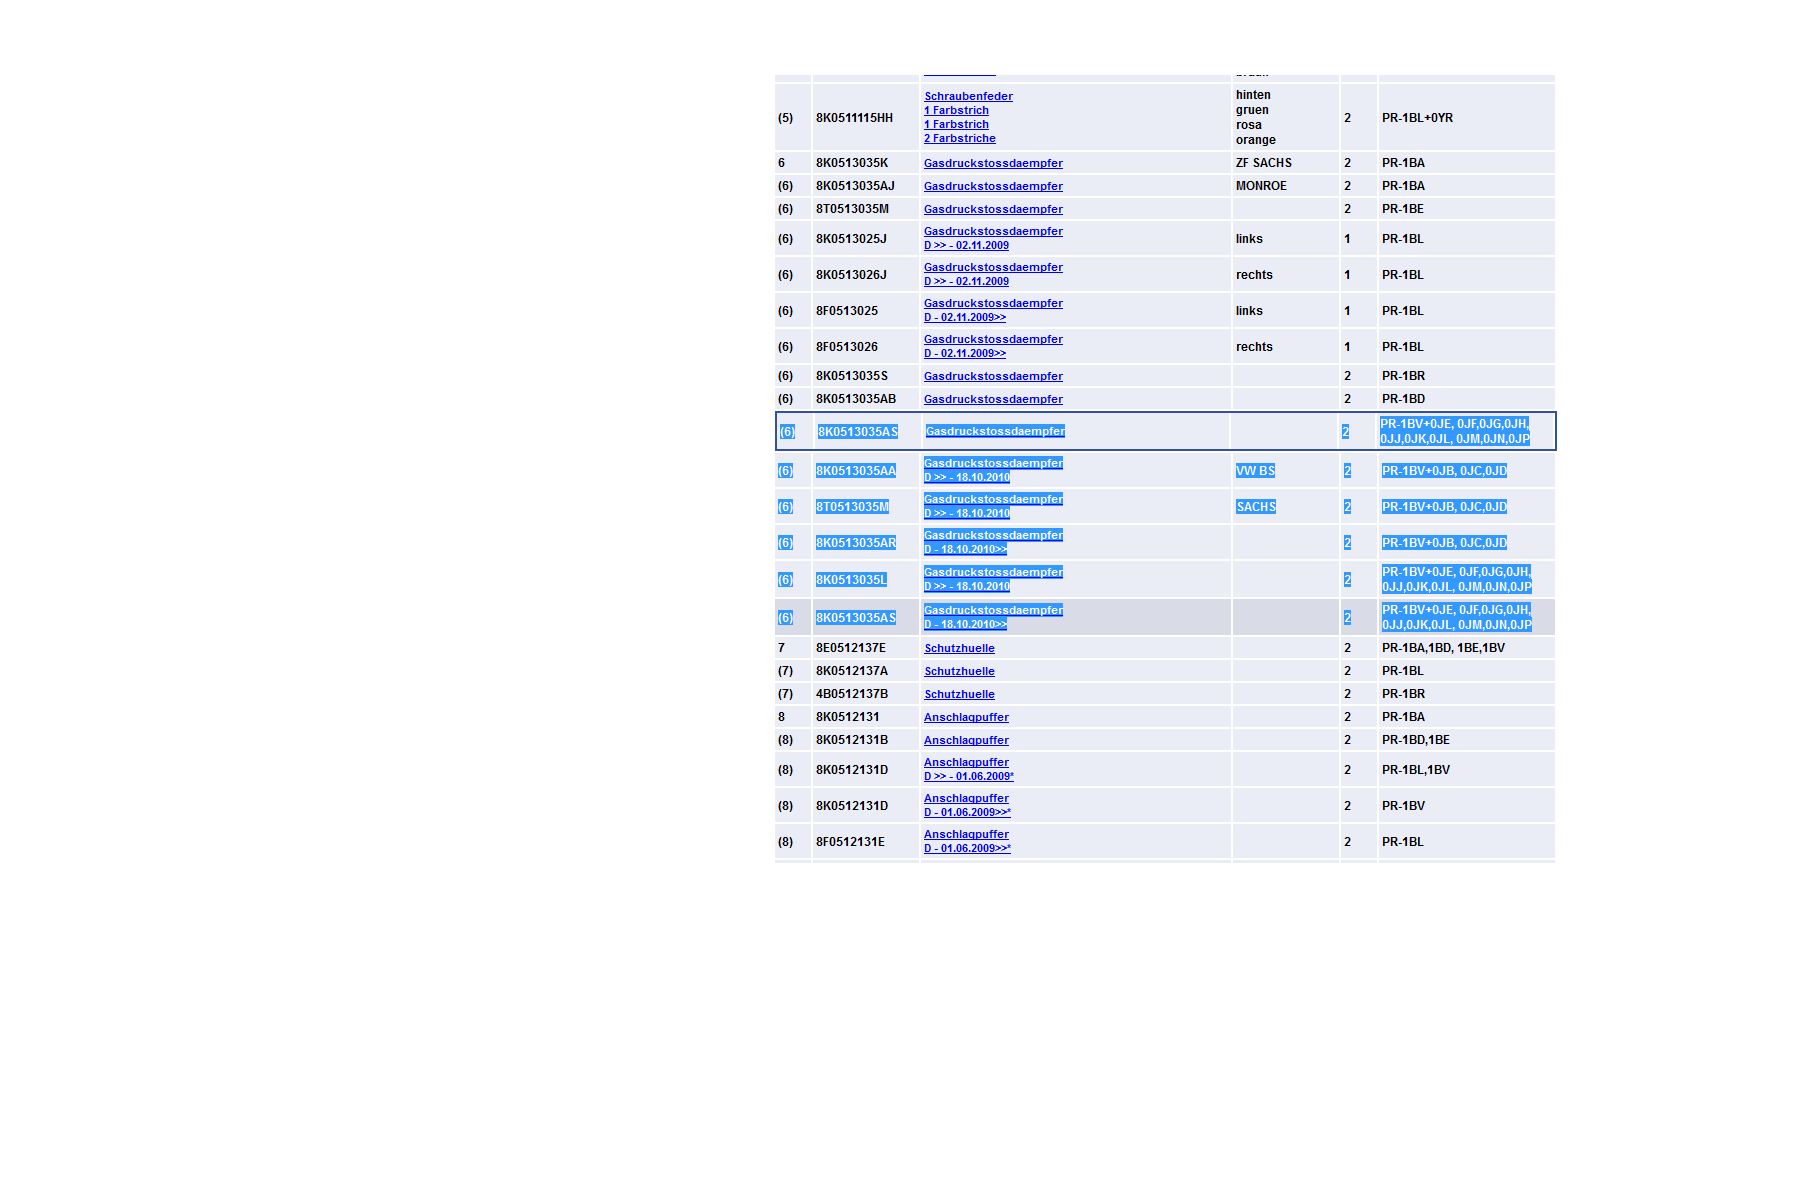Open Anschlagpuffer link for 8F0512131E
This screenshot has width=1800, height=1200.
[966, 834]
